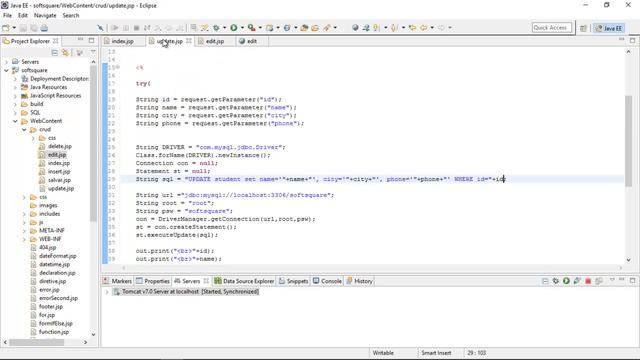The height and width of the screenshot is (360, 640).
Task: Click the Run Last Tool external tools icon
Action: click(251, 28)
